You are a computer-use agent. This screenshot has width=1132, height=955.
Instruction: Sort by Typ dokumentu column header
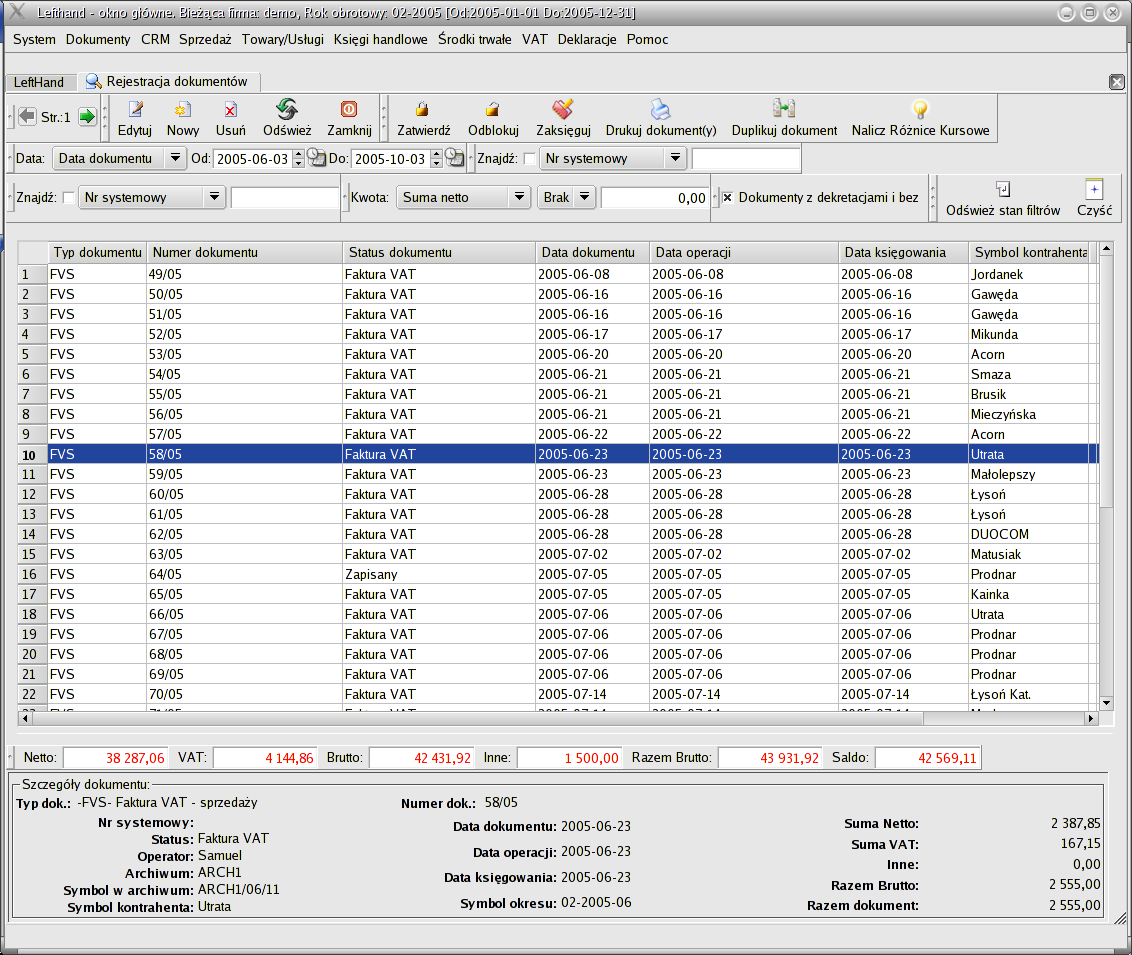pyautogui.click(x=97, y=253)
